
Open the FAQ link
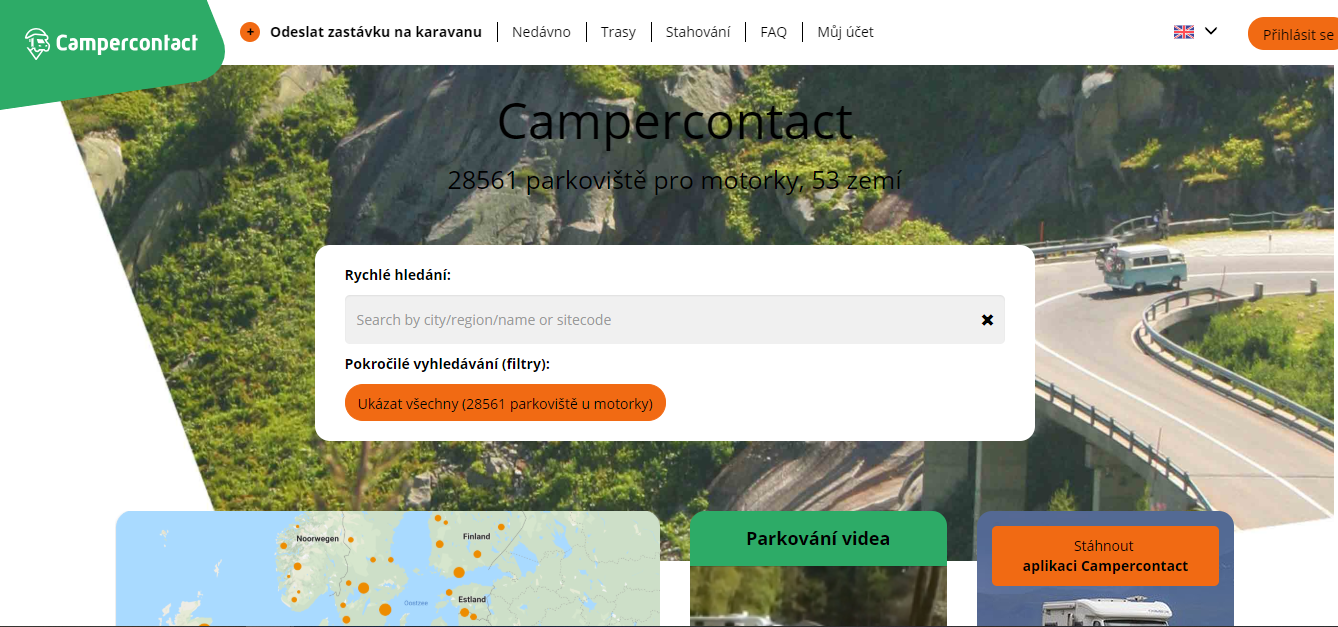coord(773,32)
